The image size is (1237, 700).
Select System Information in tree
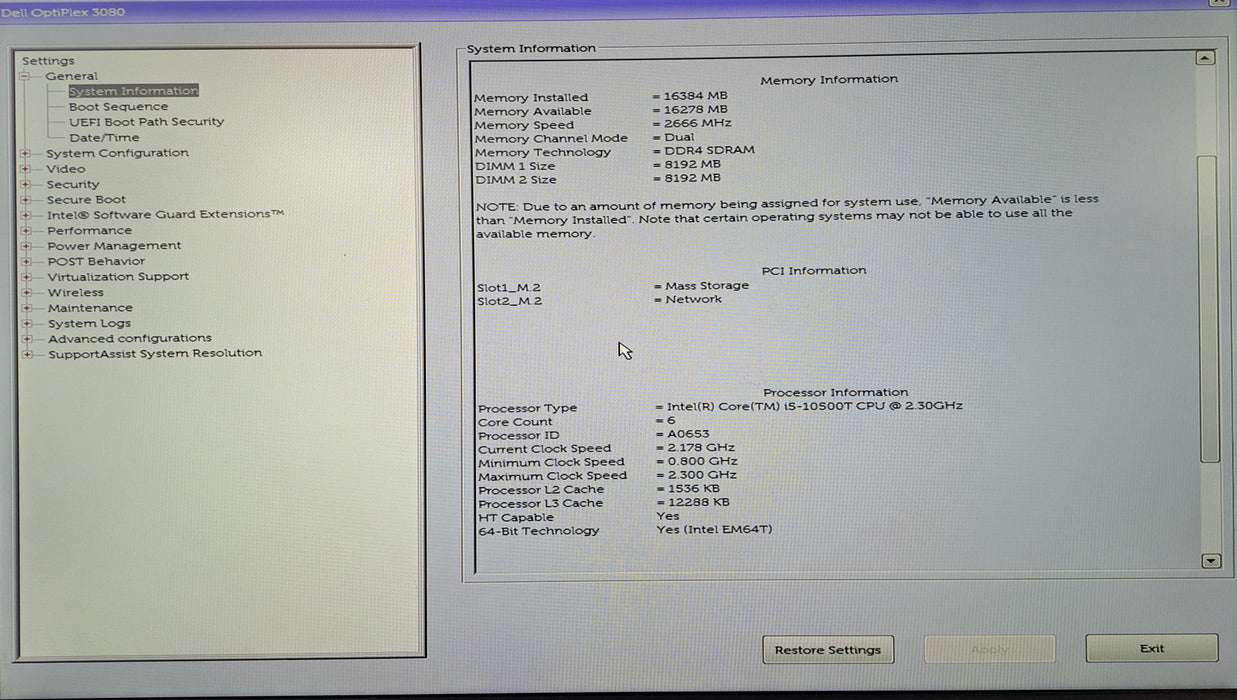pyautogui.click(x=133, y=91)
